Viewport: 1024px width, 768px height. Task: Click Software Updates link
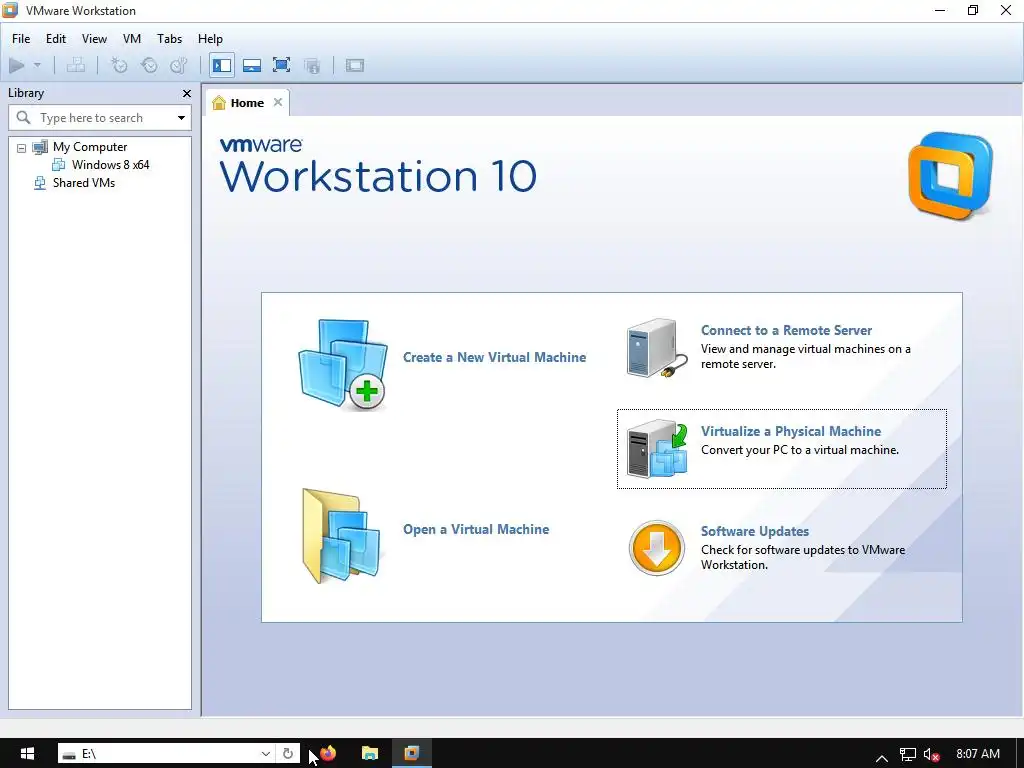tap(755, 531)
